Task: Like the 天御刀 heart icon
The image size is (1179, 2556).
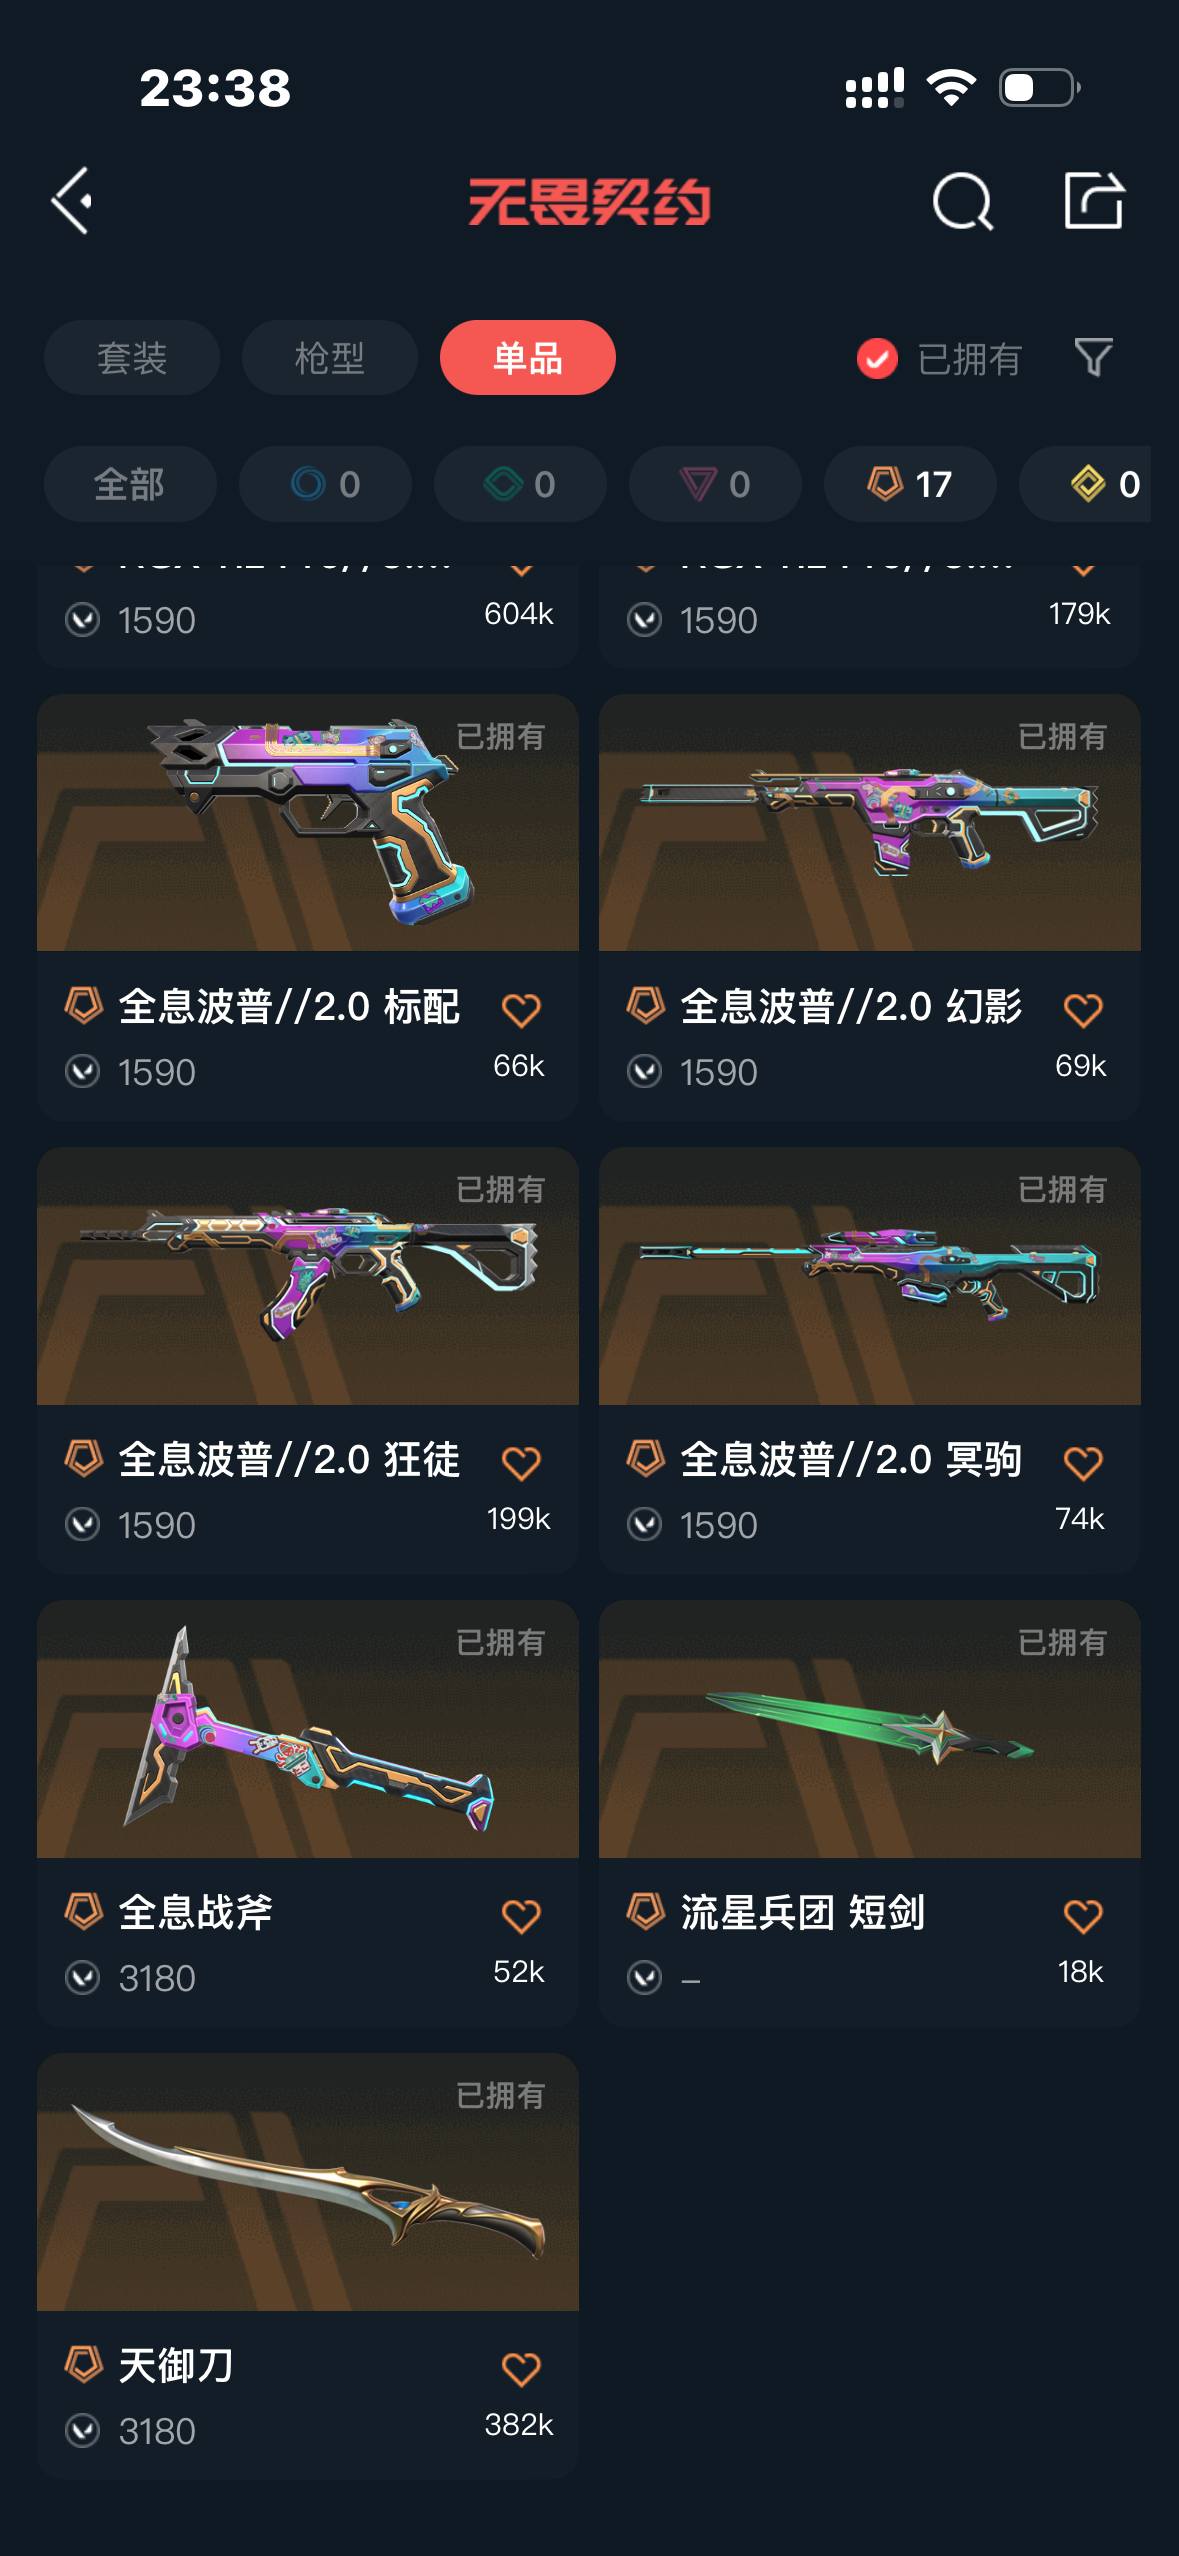Action: click(x=521, y=2369)
